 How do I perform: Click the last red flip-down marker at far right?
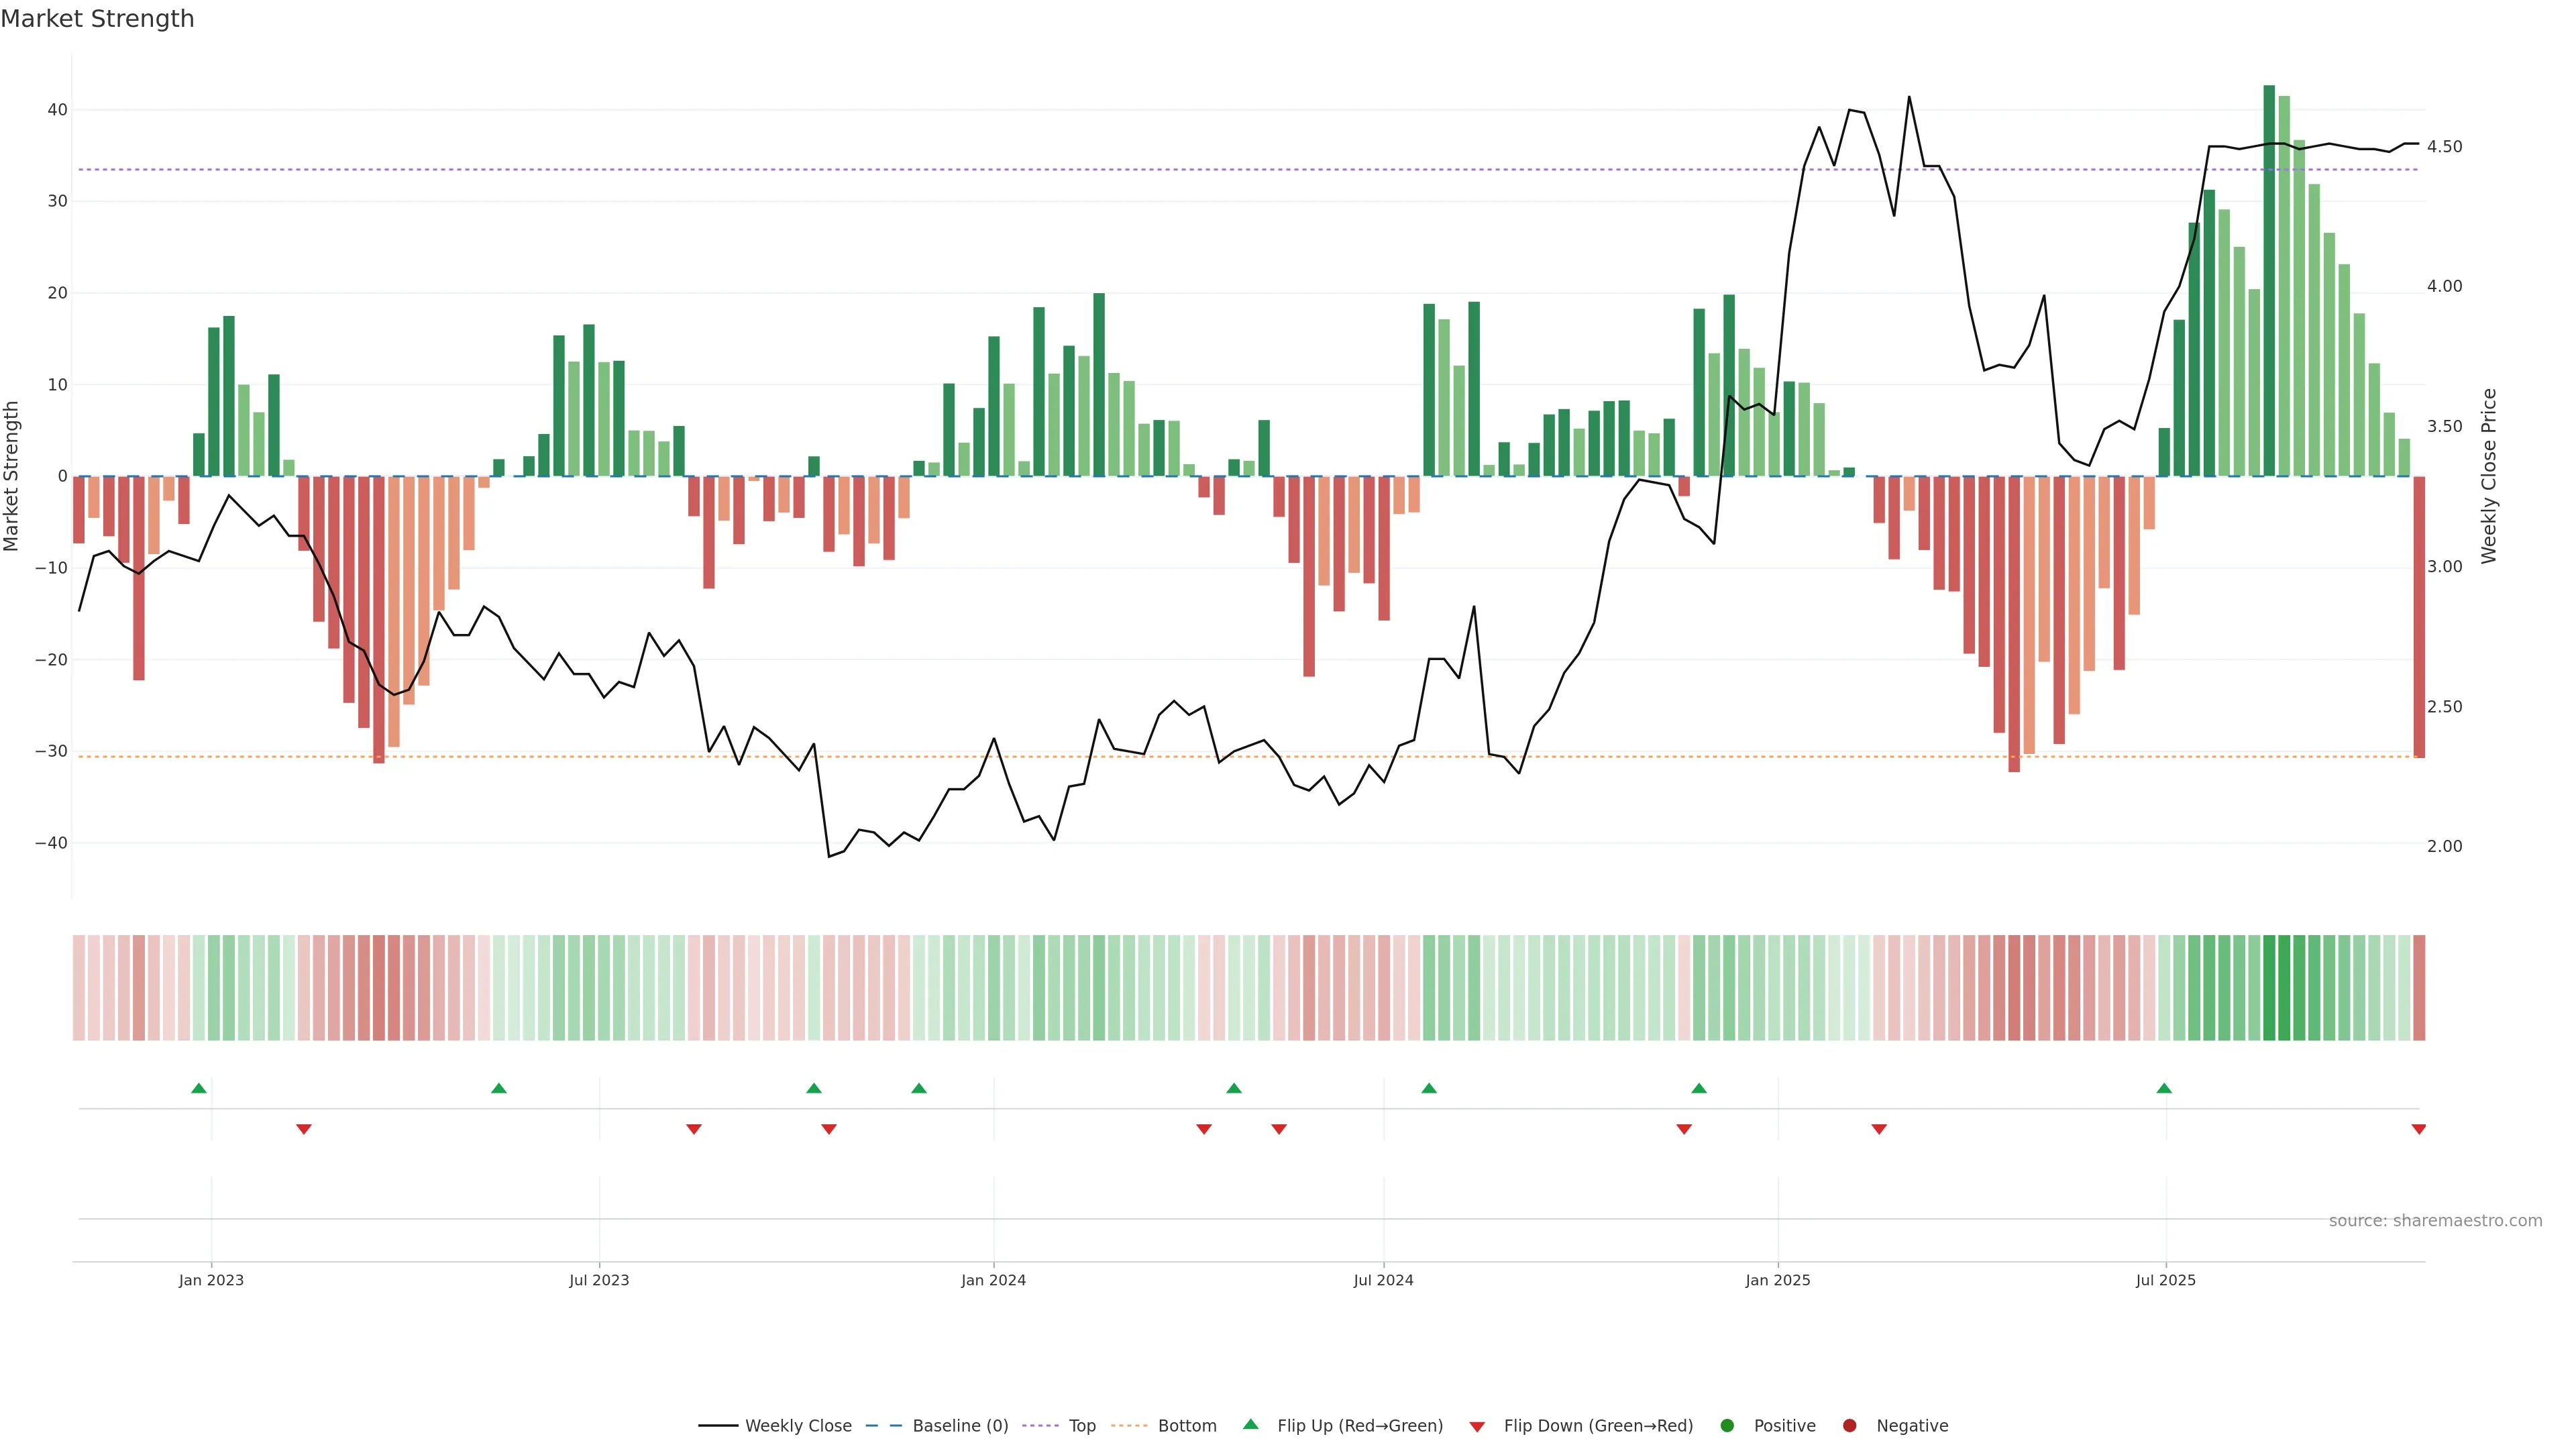click(2418, 1129)
